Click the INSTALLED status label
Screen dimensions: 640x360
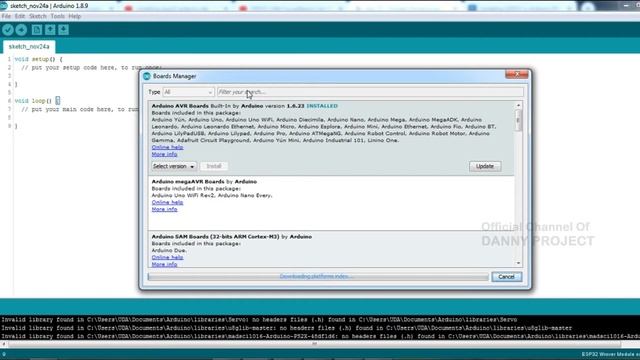[322, 106]
